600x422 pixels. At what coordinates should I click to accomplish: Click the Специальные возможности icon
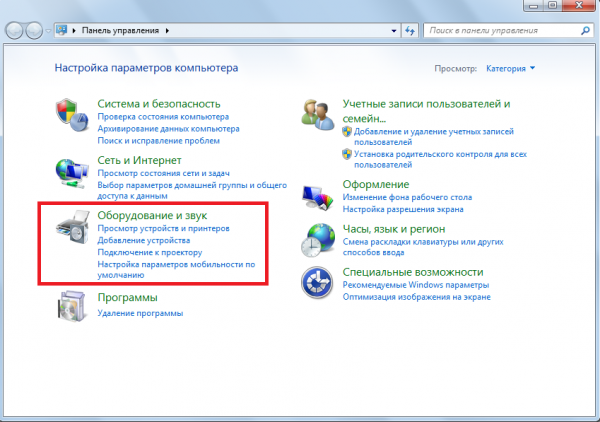pos(317,283)
